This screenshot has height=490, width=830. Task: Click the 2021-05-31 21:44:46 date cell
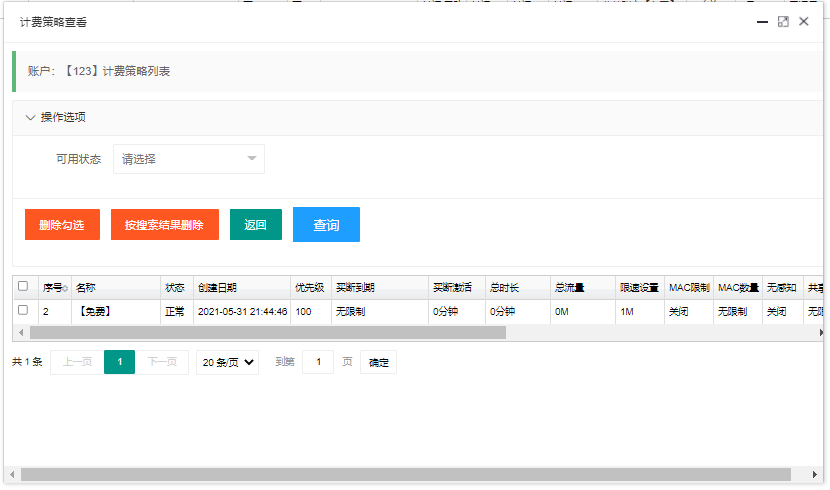(242, 312)
